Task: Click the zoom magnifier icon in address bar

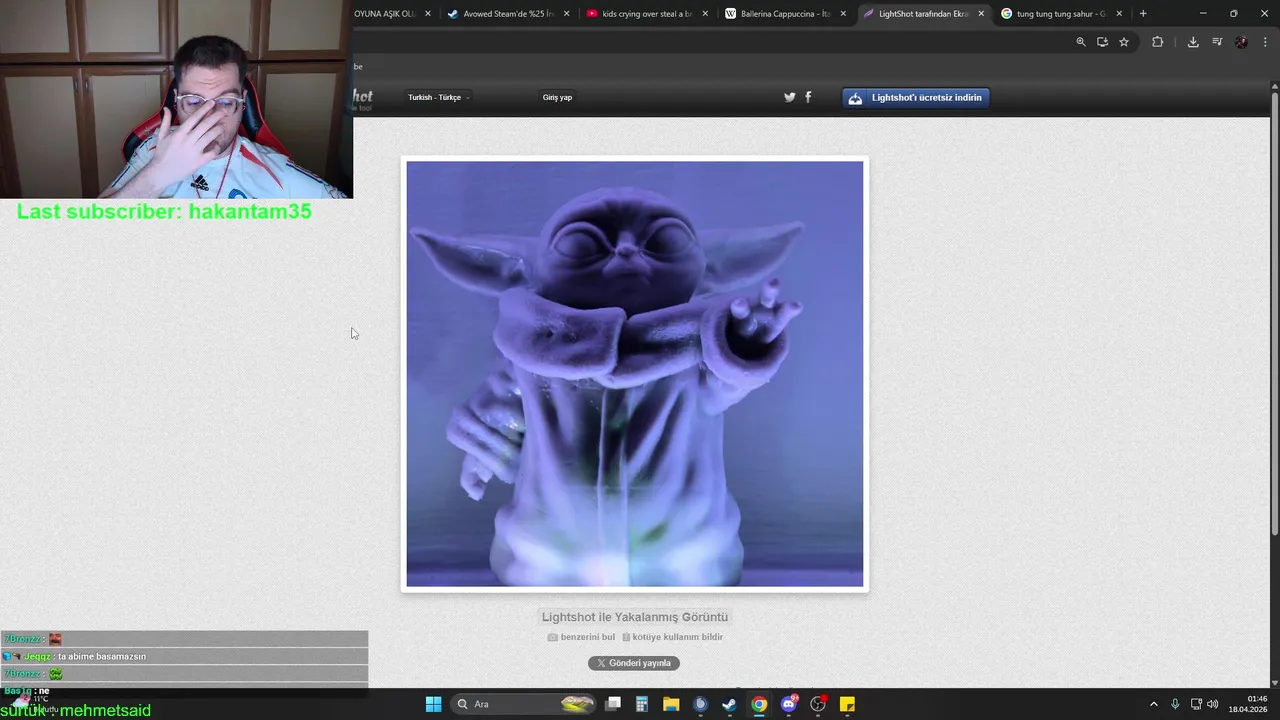Action: pyautogui.click(x=1080, y=42)
